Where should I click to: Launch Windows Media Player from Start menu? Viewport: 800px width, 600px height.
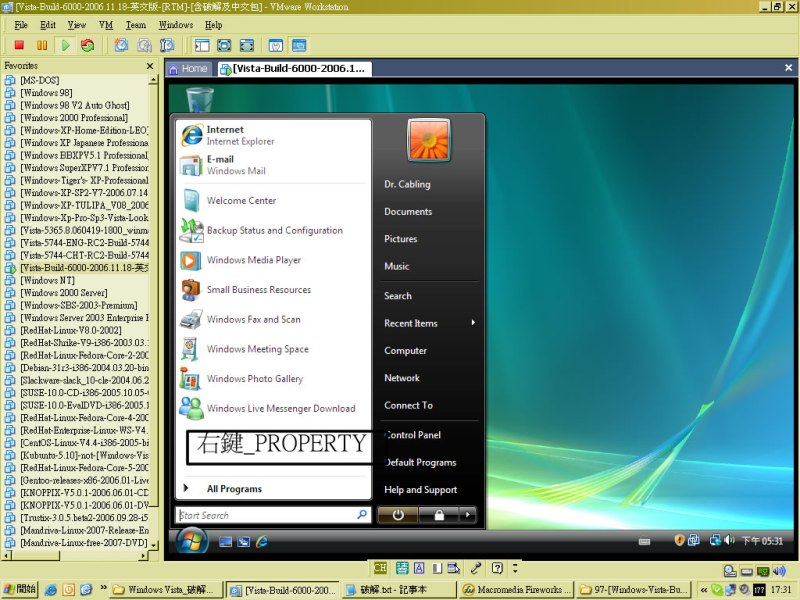273,260
